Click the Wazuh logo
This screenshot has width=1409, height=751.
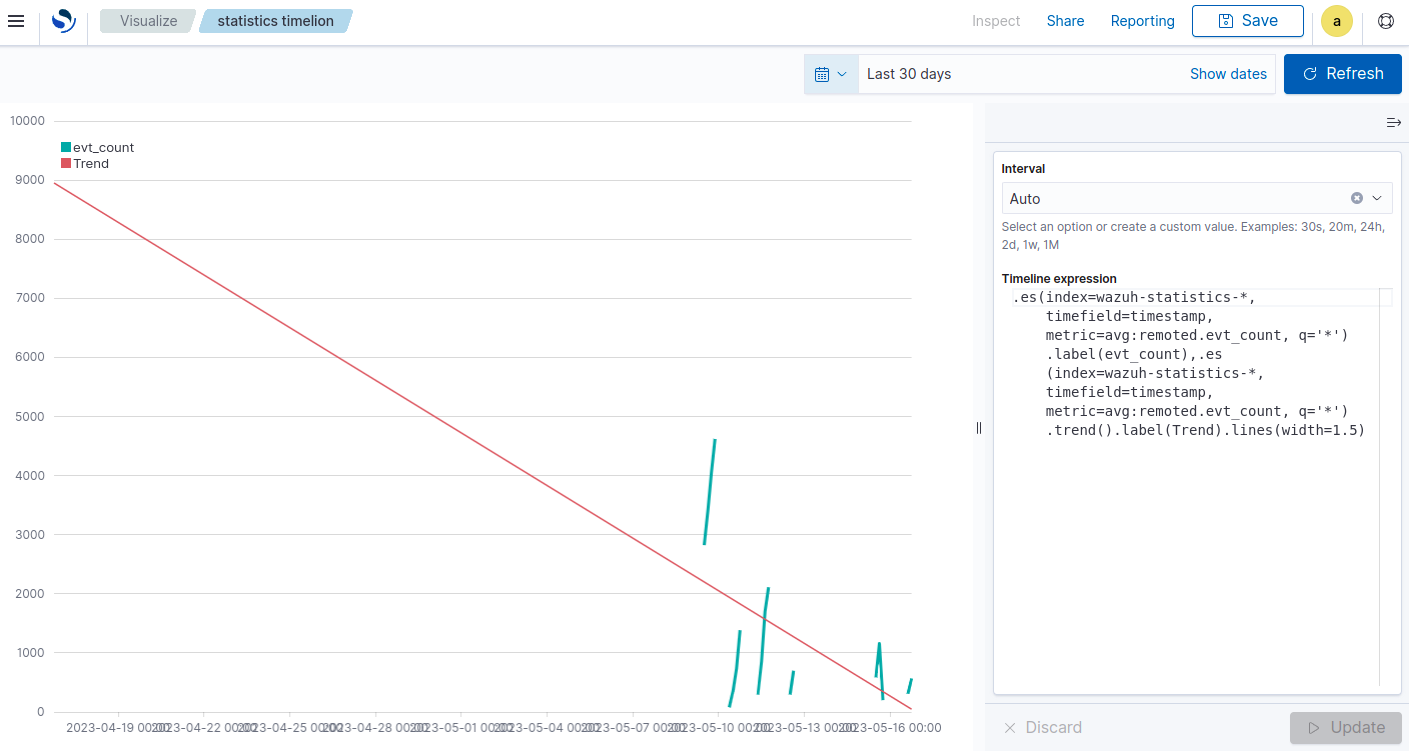pyautogui.click(x=63, y=21)
